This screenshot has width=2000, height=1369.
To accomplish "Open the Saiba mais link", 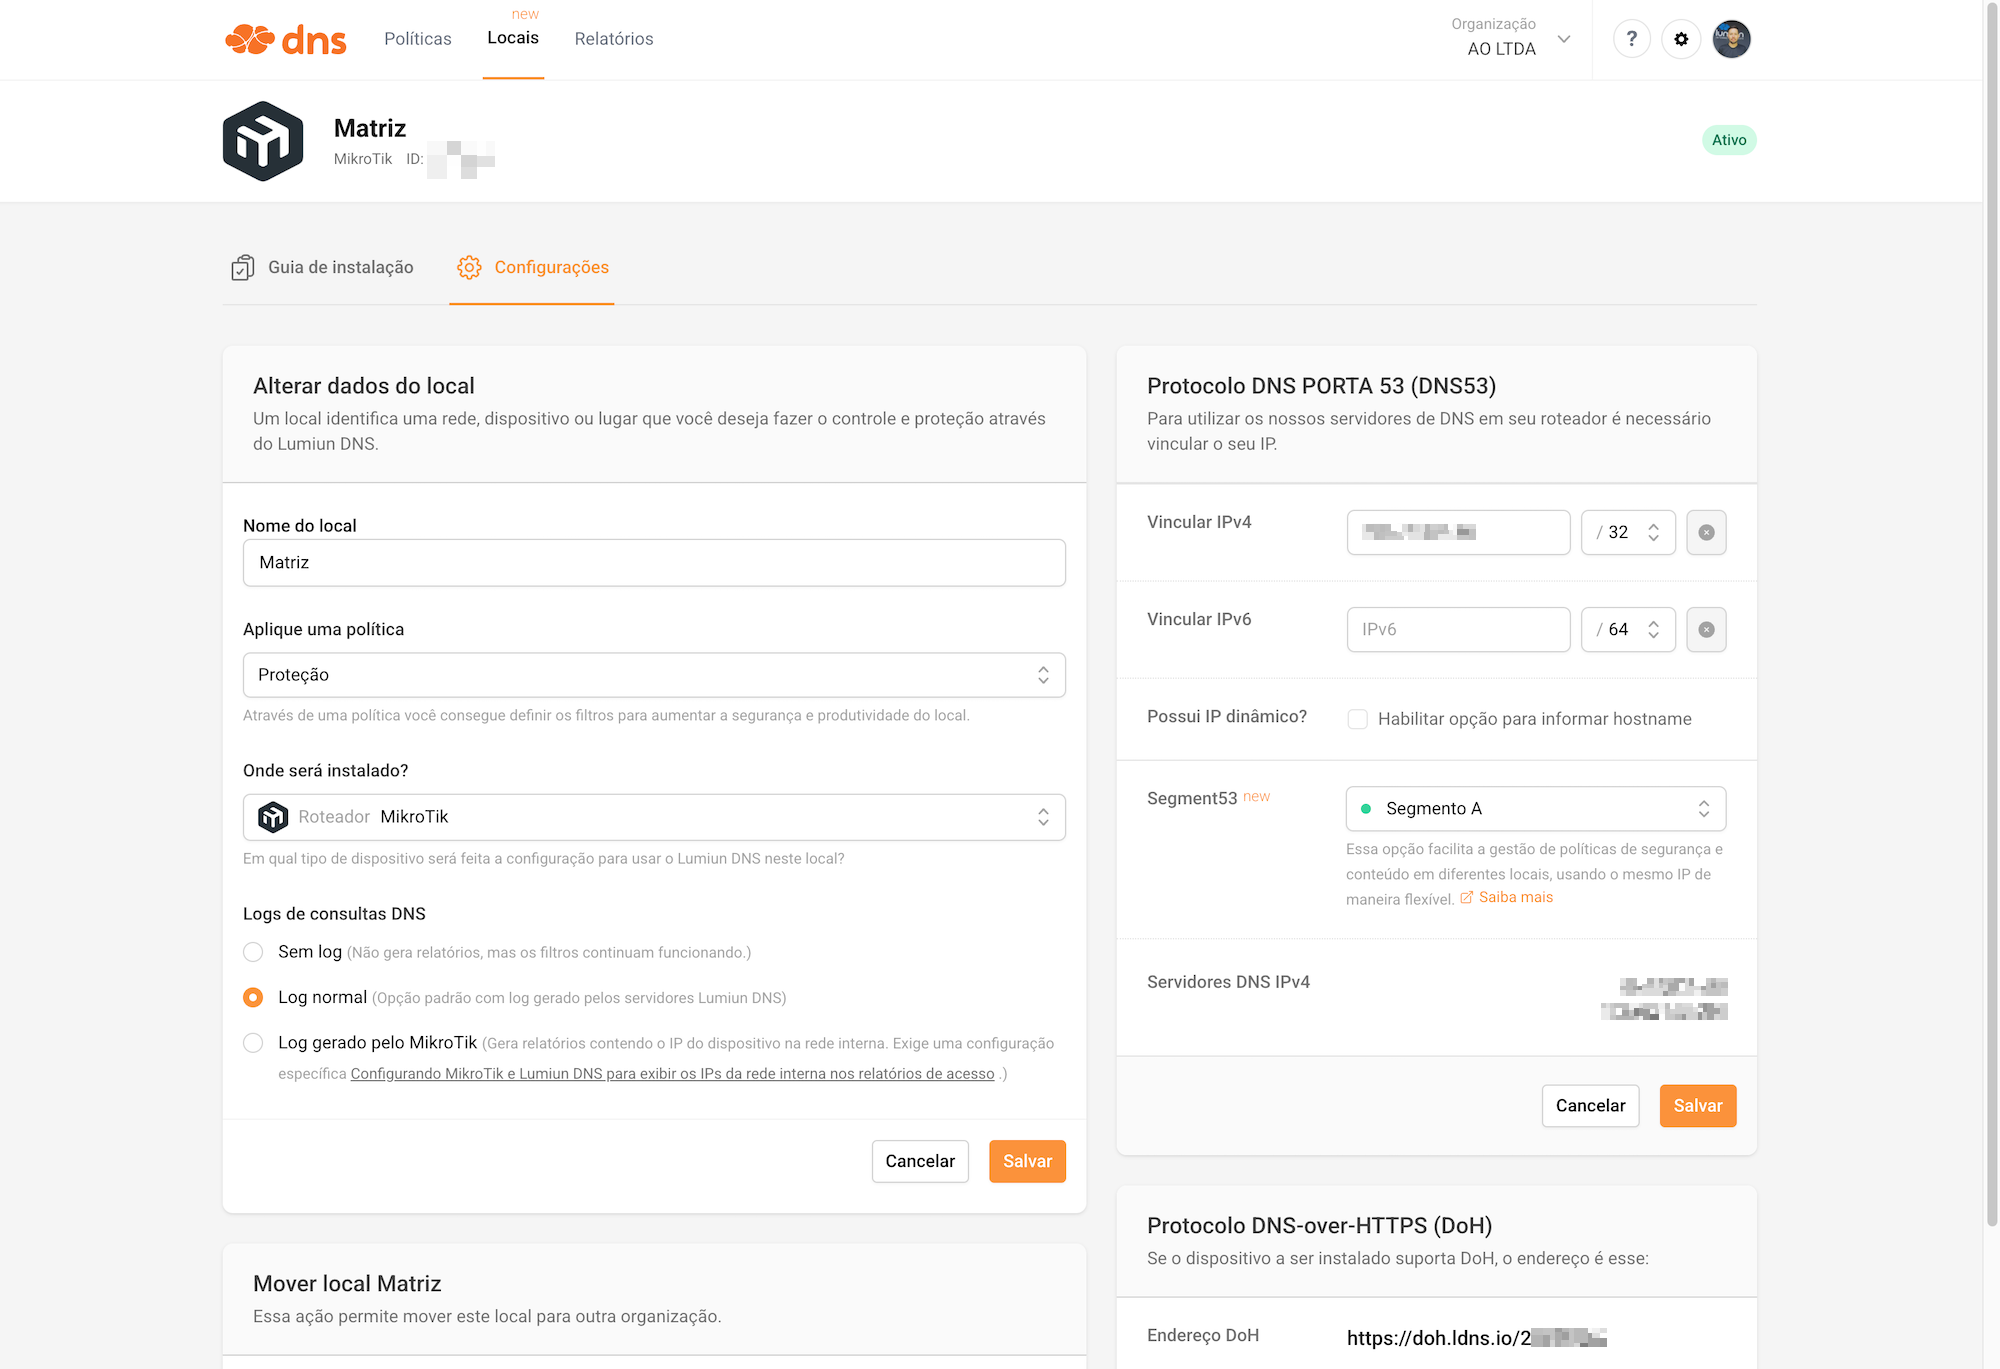I will pos(1516,897).
